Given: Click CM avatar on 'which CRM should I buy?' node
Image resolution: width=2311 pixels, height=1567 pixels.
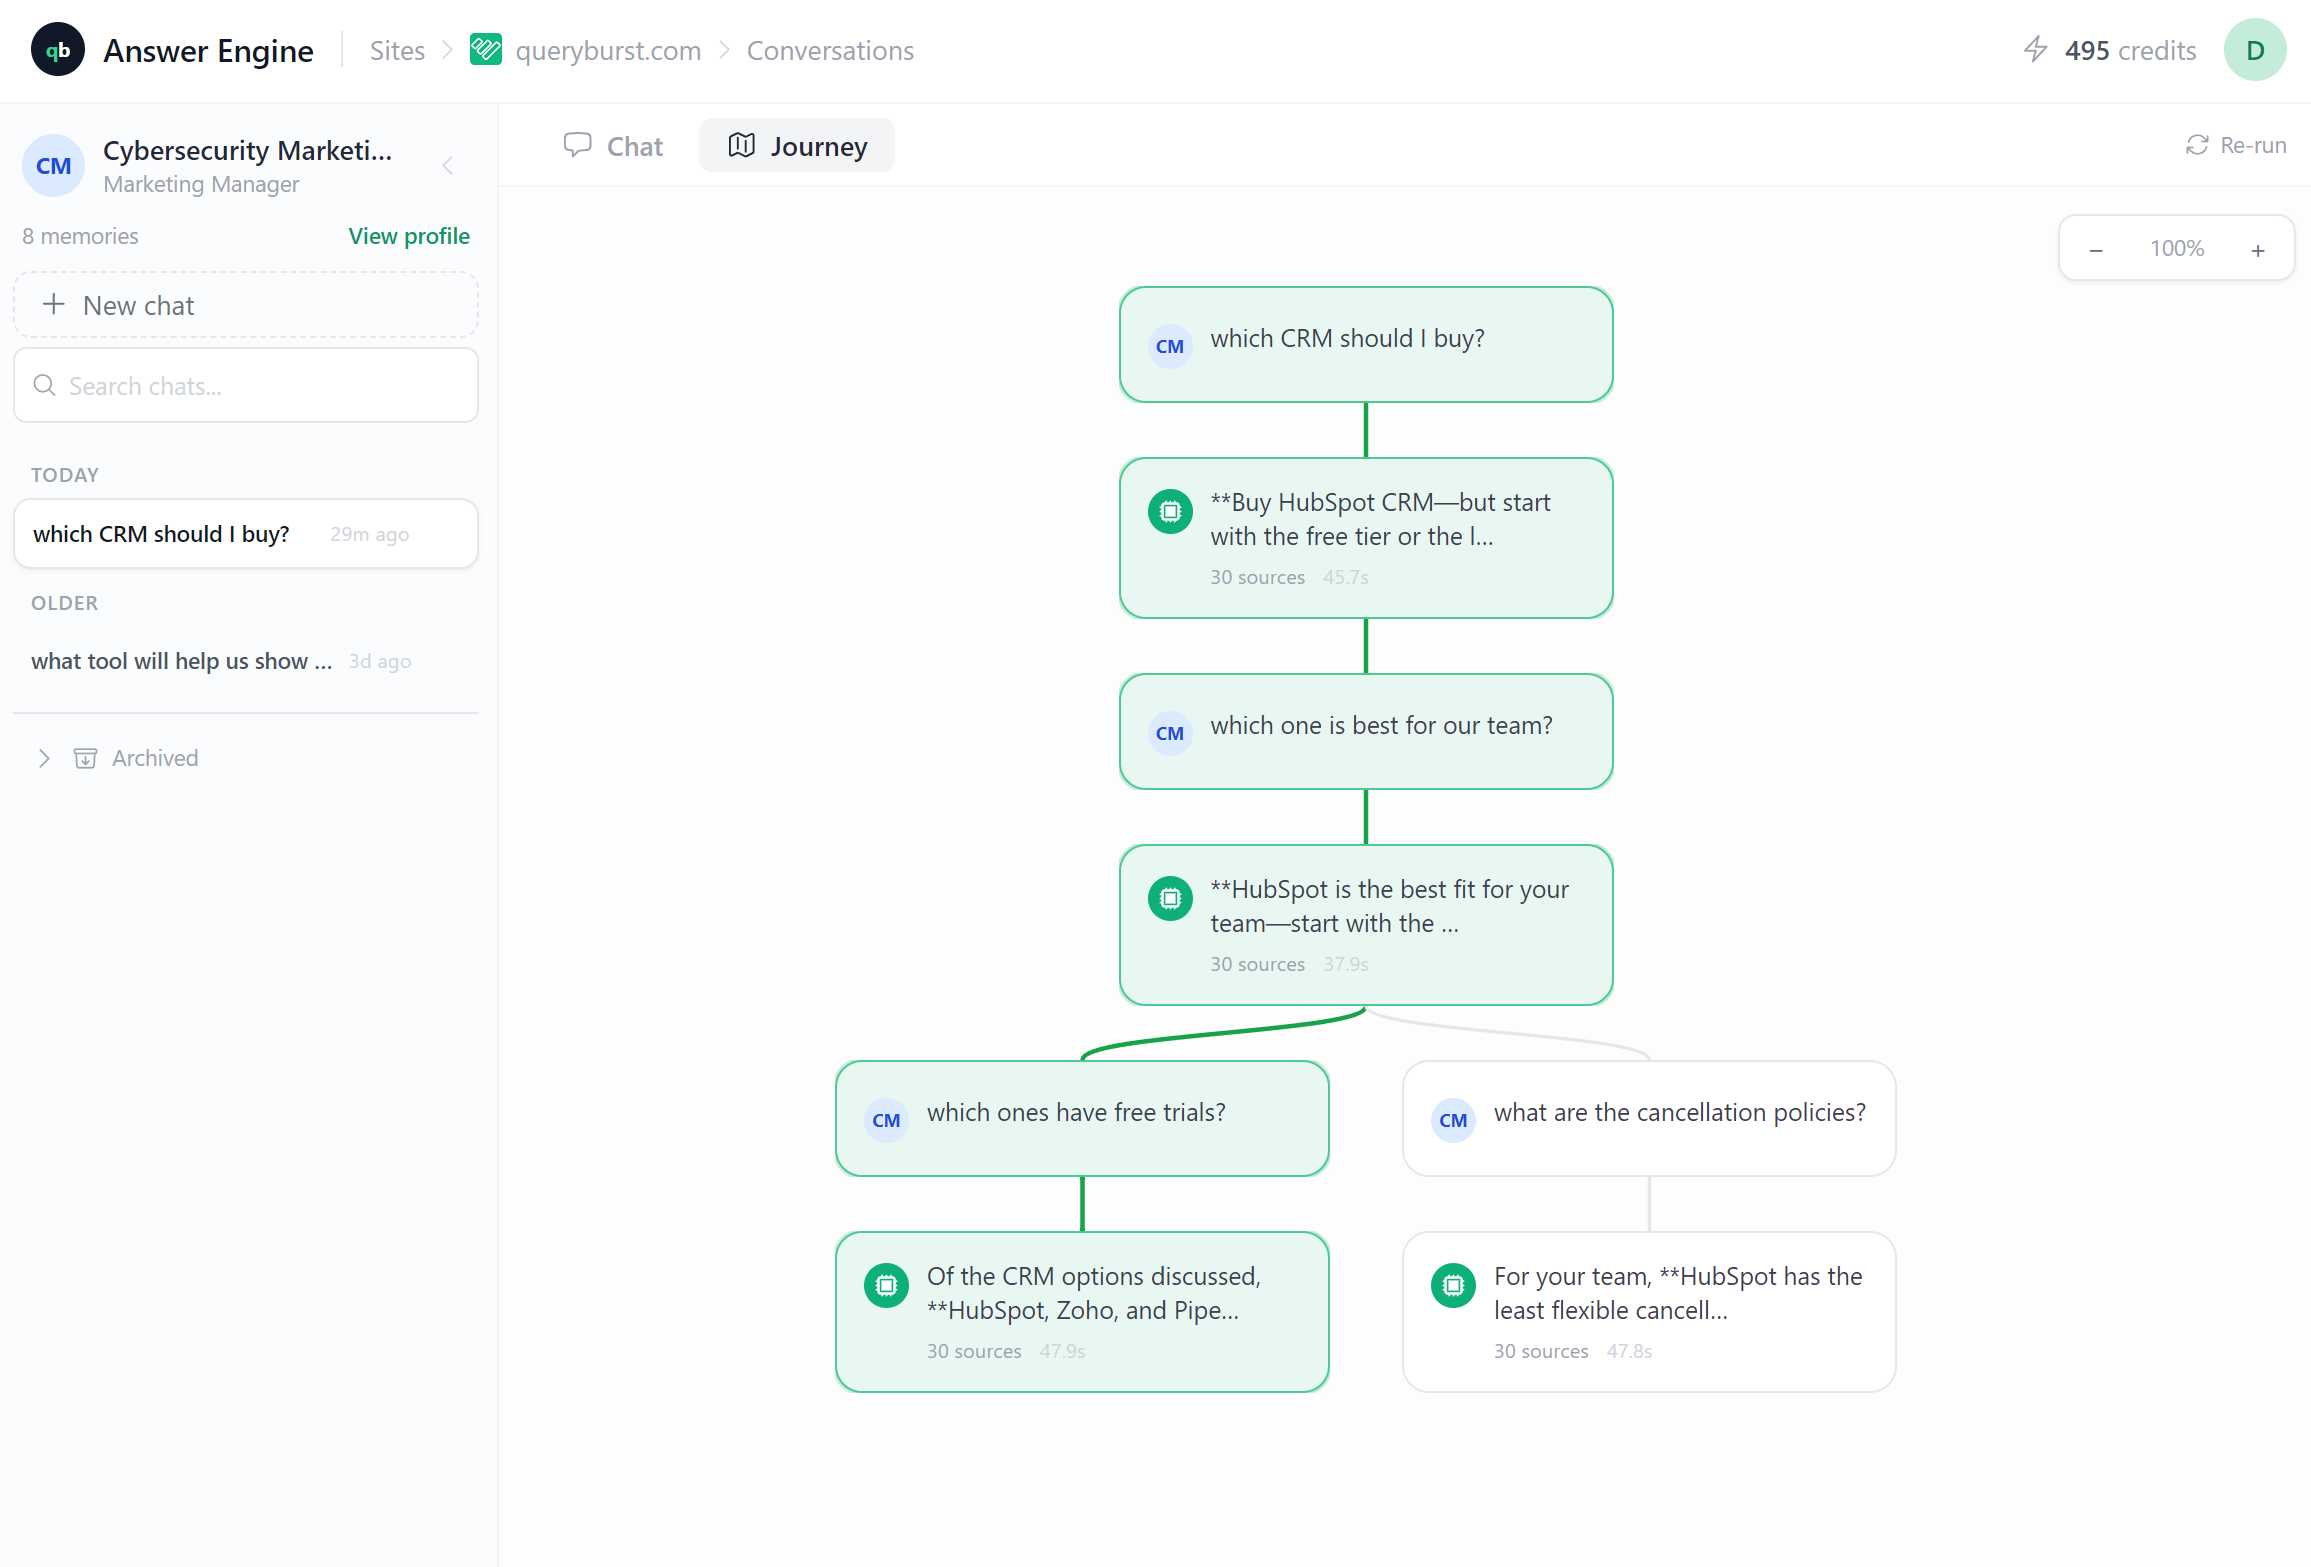Looking at the screenshot, I should (1170, 346).
